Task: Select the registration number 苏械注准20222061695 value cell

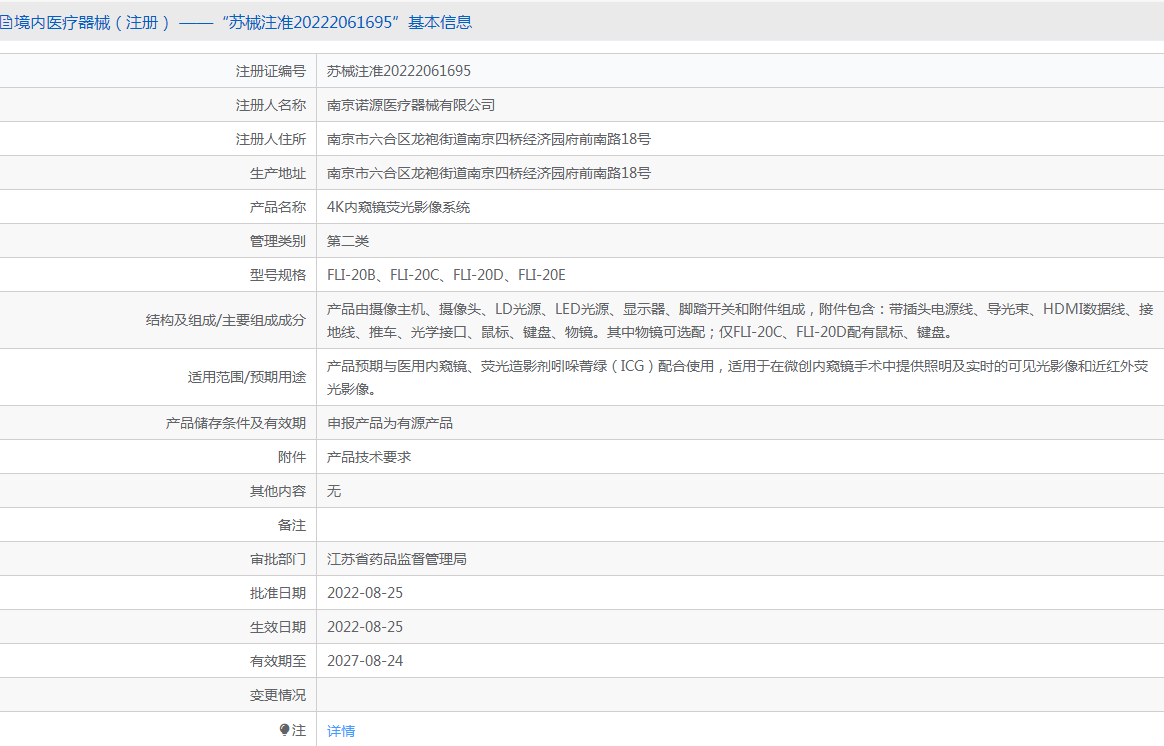Action: coord(399,71)
